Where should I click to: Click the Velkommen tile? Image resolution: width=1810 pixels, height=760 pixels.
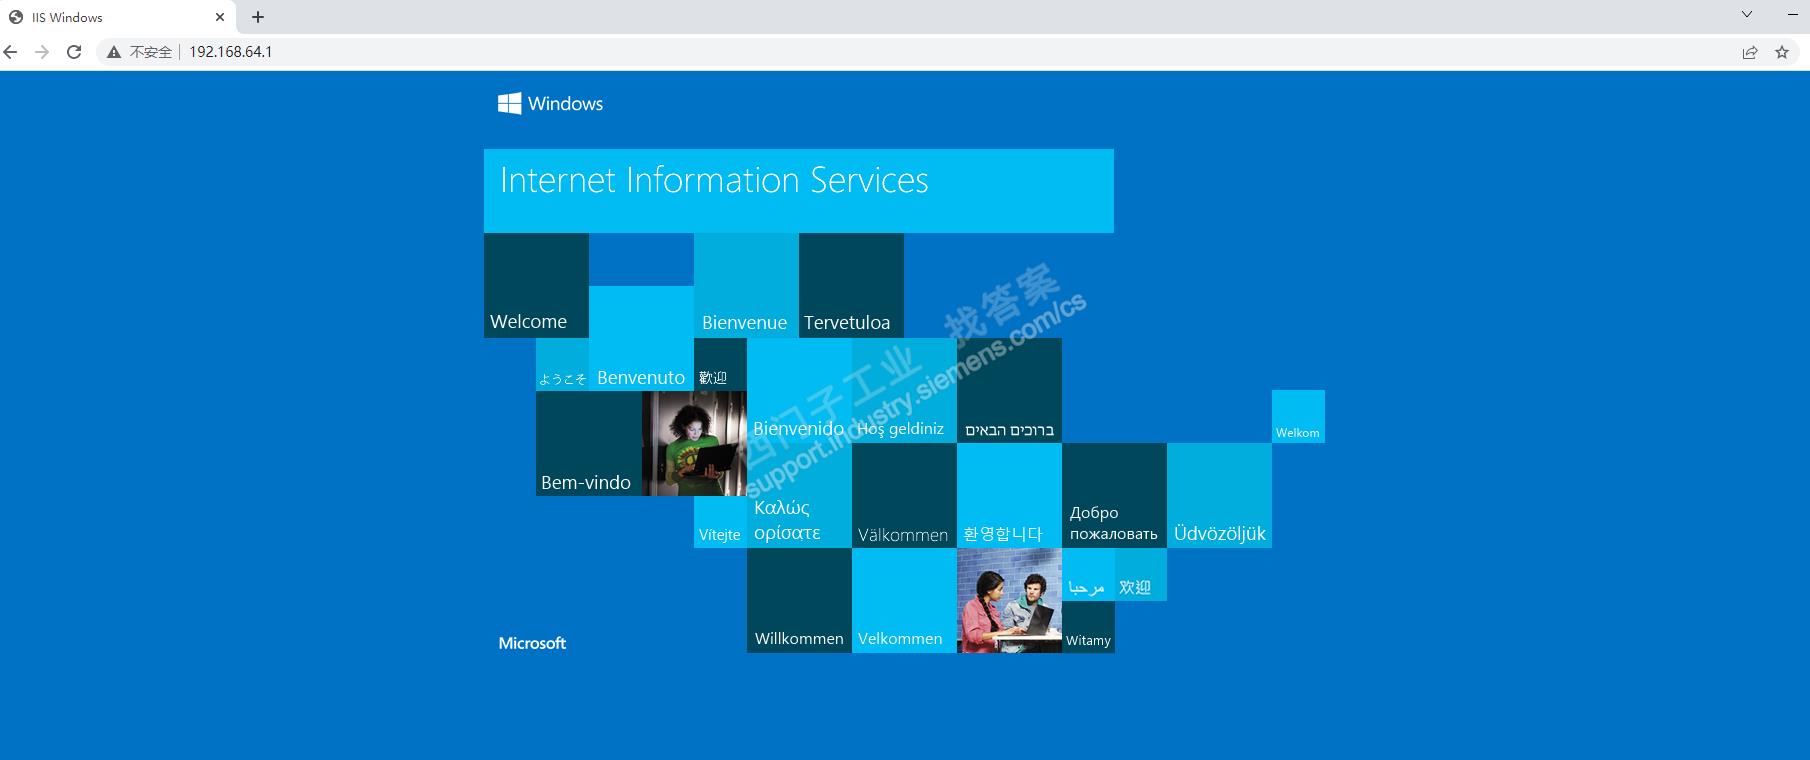coord(904,600)
